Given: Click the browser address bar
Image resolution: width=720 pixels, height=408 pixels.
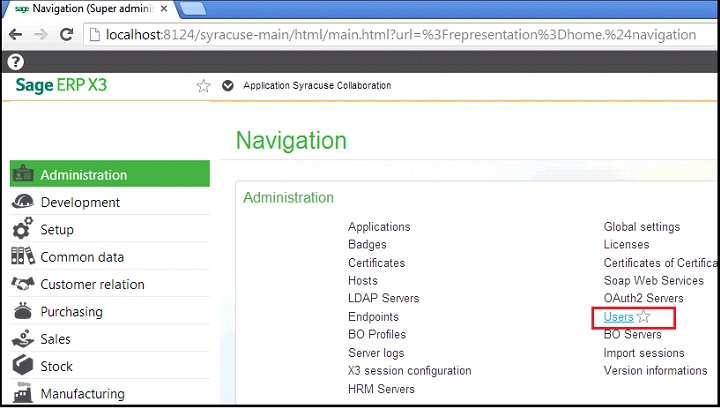Looking at the screenshot, I should [x=399, y=35].
